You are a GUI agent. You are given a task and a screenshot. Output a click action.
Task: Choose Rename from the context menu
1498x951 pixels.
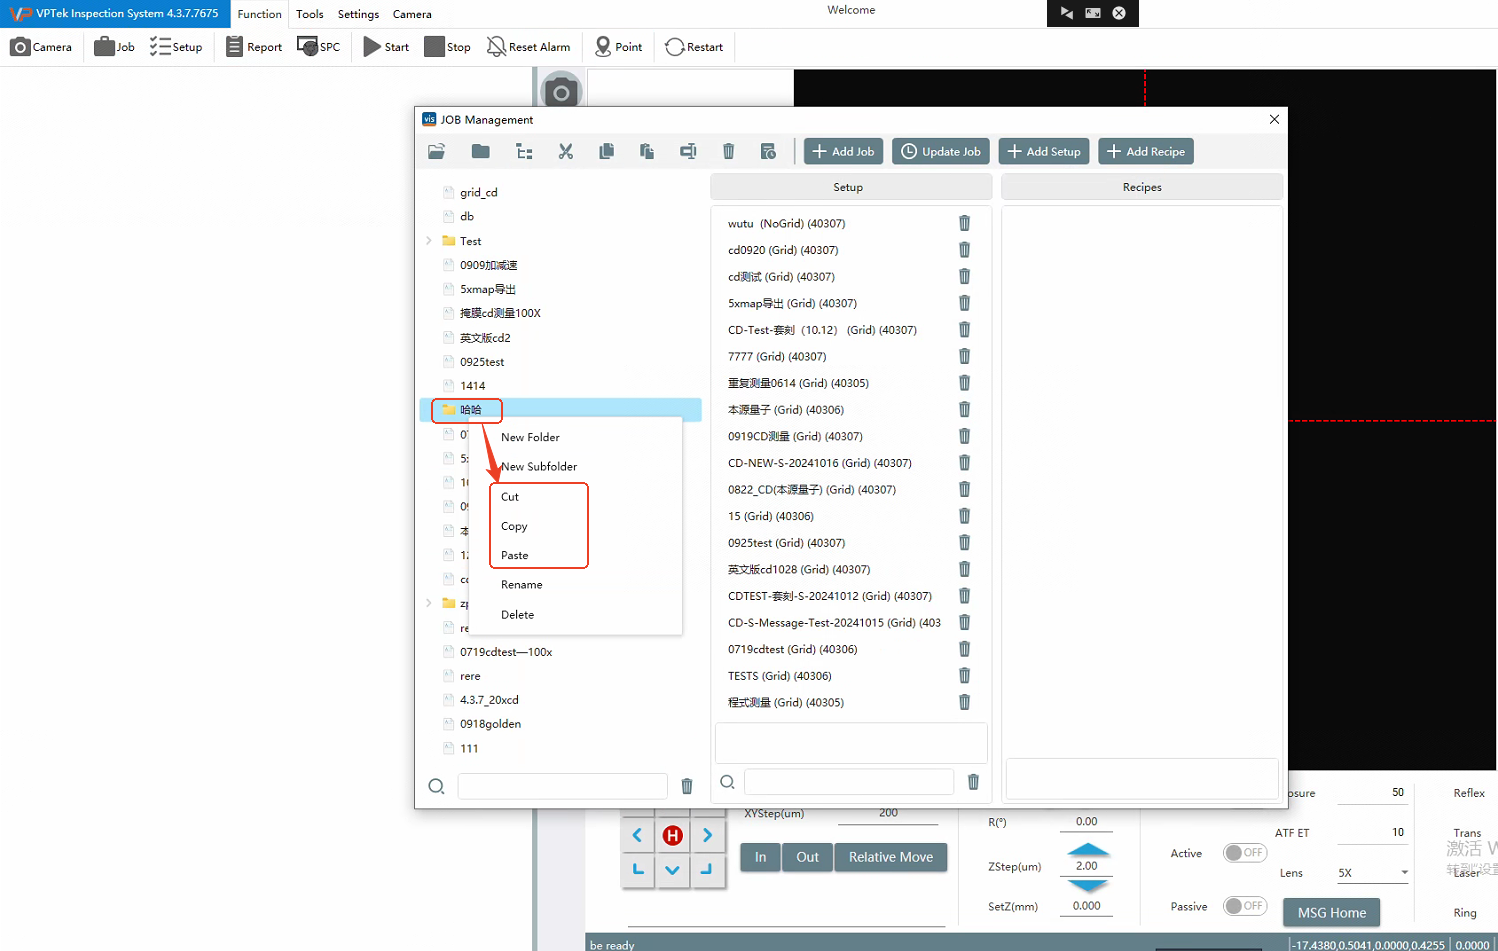521,585
